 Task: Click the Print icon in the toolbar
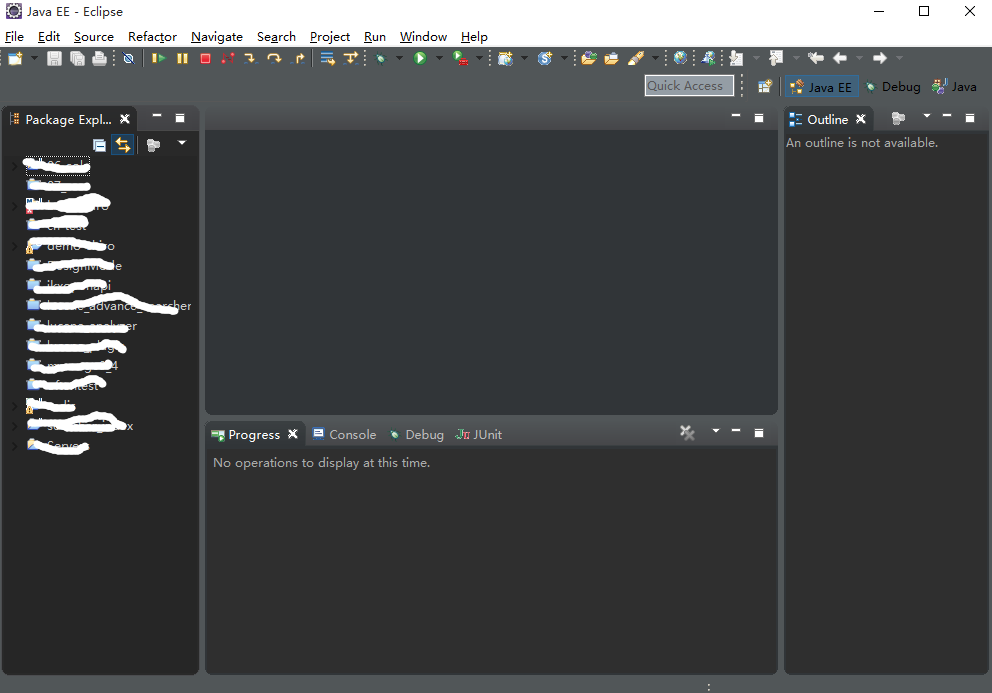99,59
